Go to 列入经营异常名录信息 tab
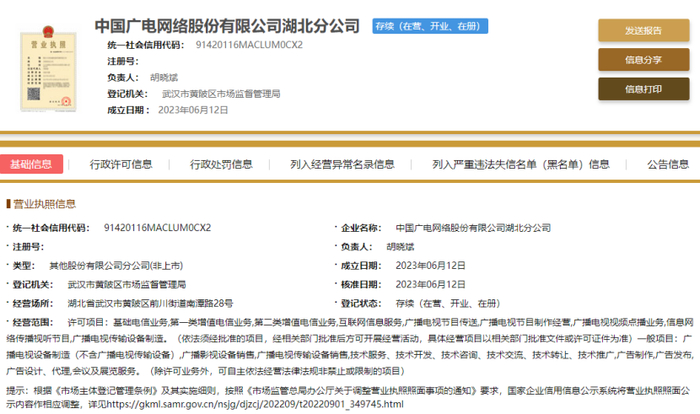Image resolution: width=700 pixels, height=414 pixels. coord(342,164)
